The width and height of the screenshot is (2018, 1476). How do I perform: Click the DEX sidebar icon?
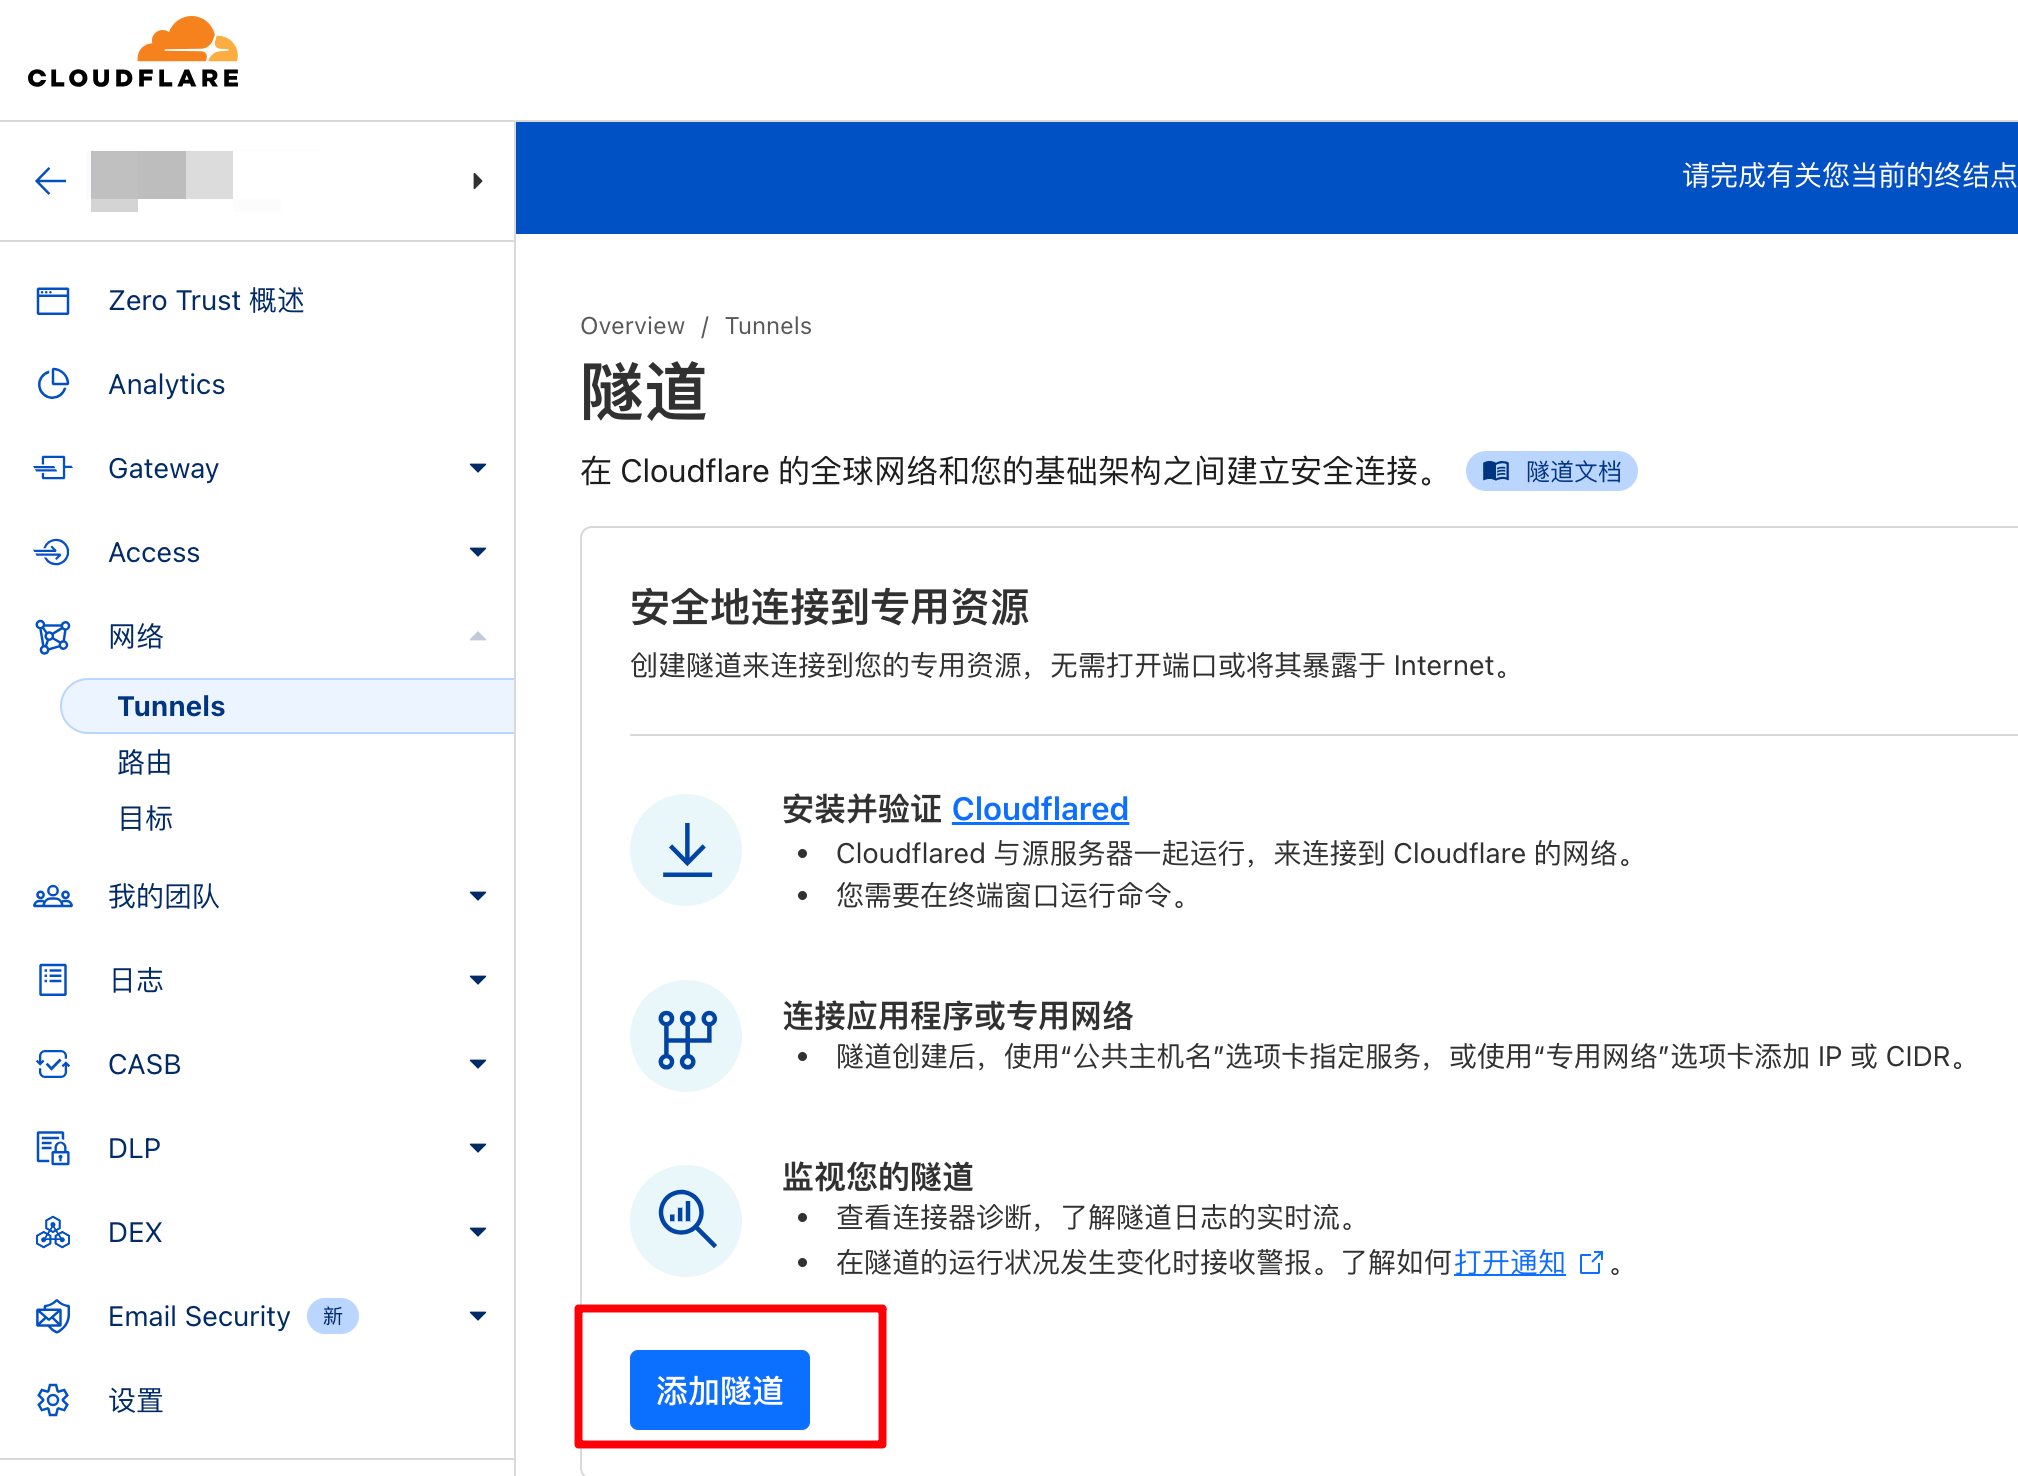(53, 1232)
